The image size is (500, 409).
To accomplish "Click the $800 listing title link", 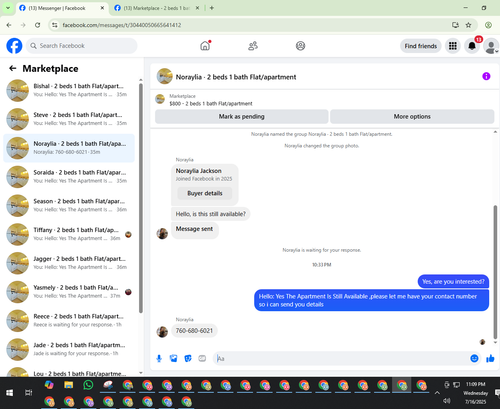I will coord(211,104).
